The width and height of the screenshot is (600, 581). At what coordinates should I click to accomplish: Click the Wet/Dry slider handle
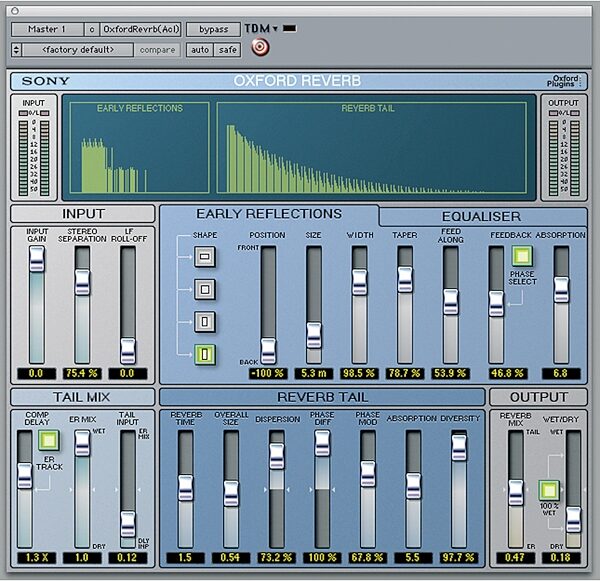(574, 520)
